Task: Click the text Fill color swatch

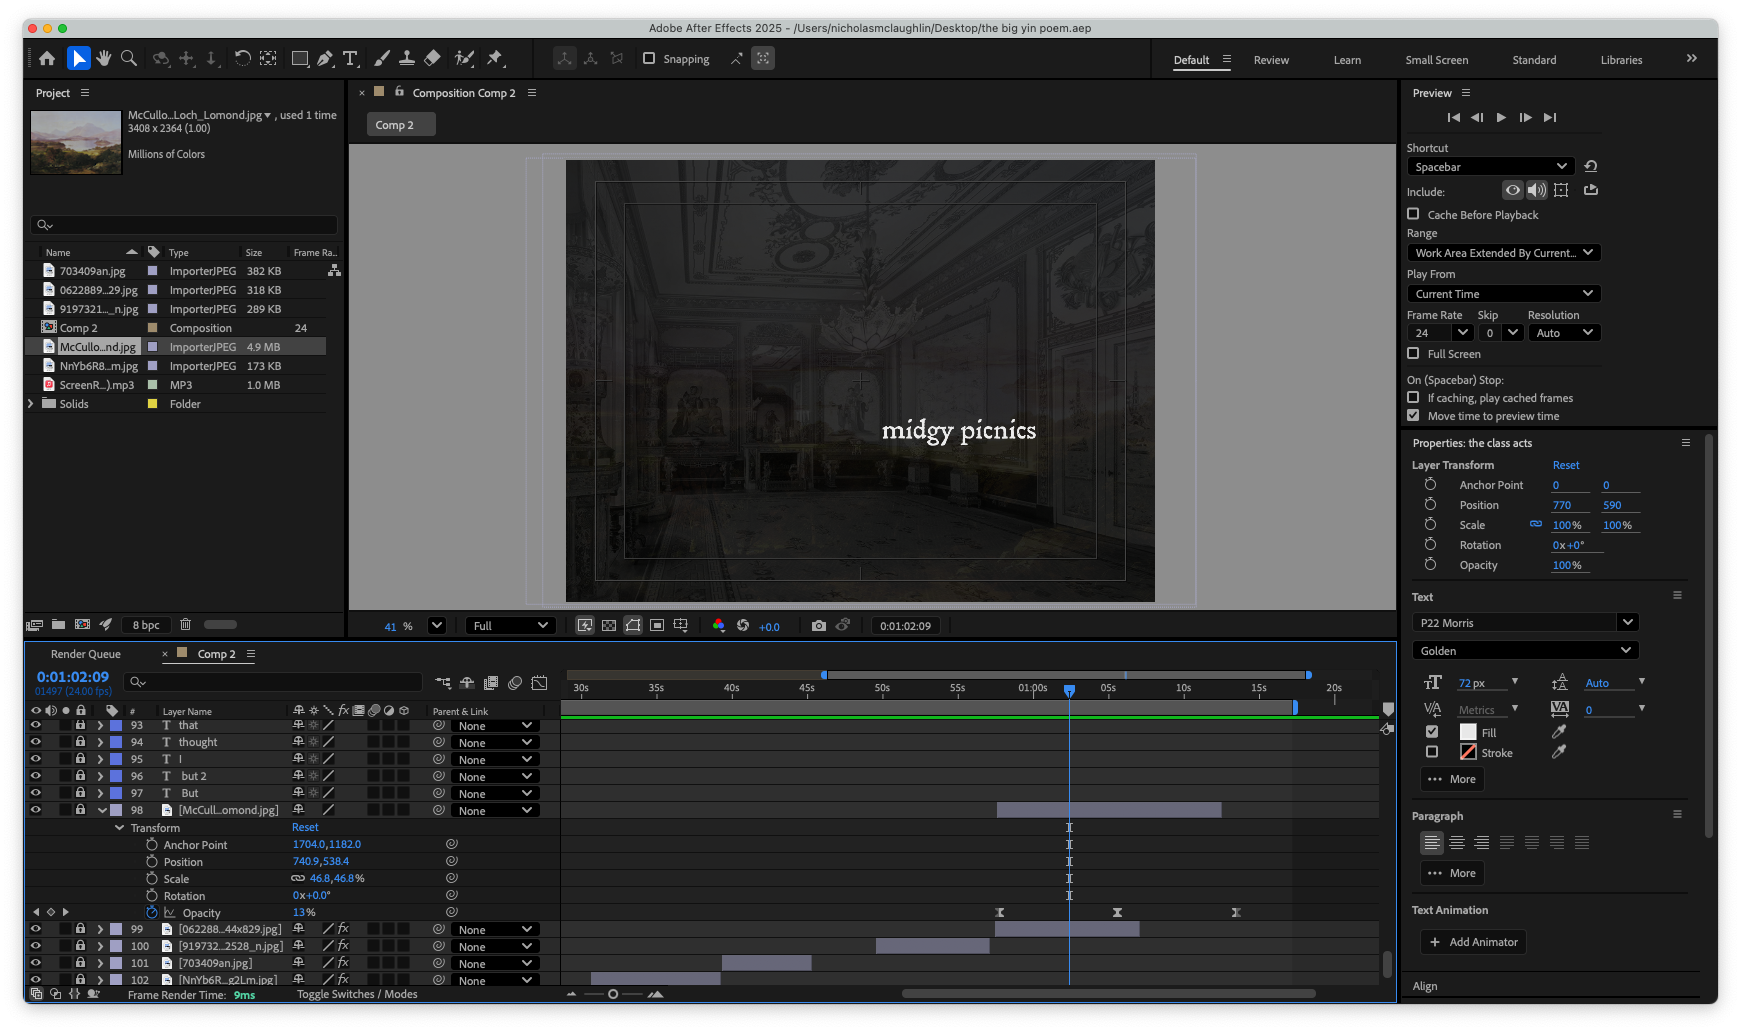Action: click(x=1468, y=732)
